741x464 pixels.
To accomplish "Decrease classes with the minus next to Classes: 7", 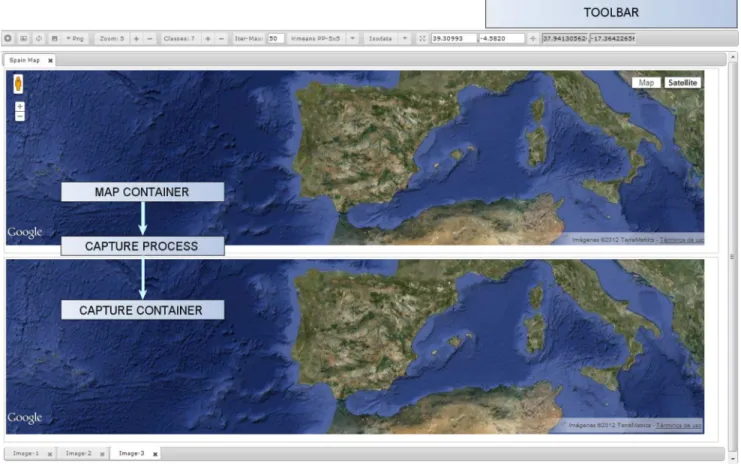I will [x=221, y=39].
